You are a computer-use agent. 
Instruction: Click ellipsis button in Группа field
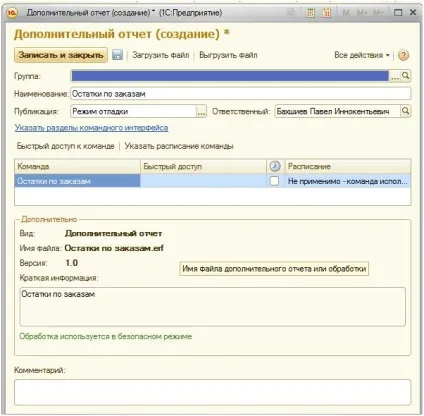(x=395, y=76)
